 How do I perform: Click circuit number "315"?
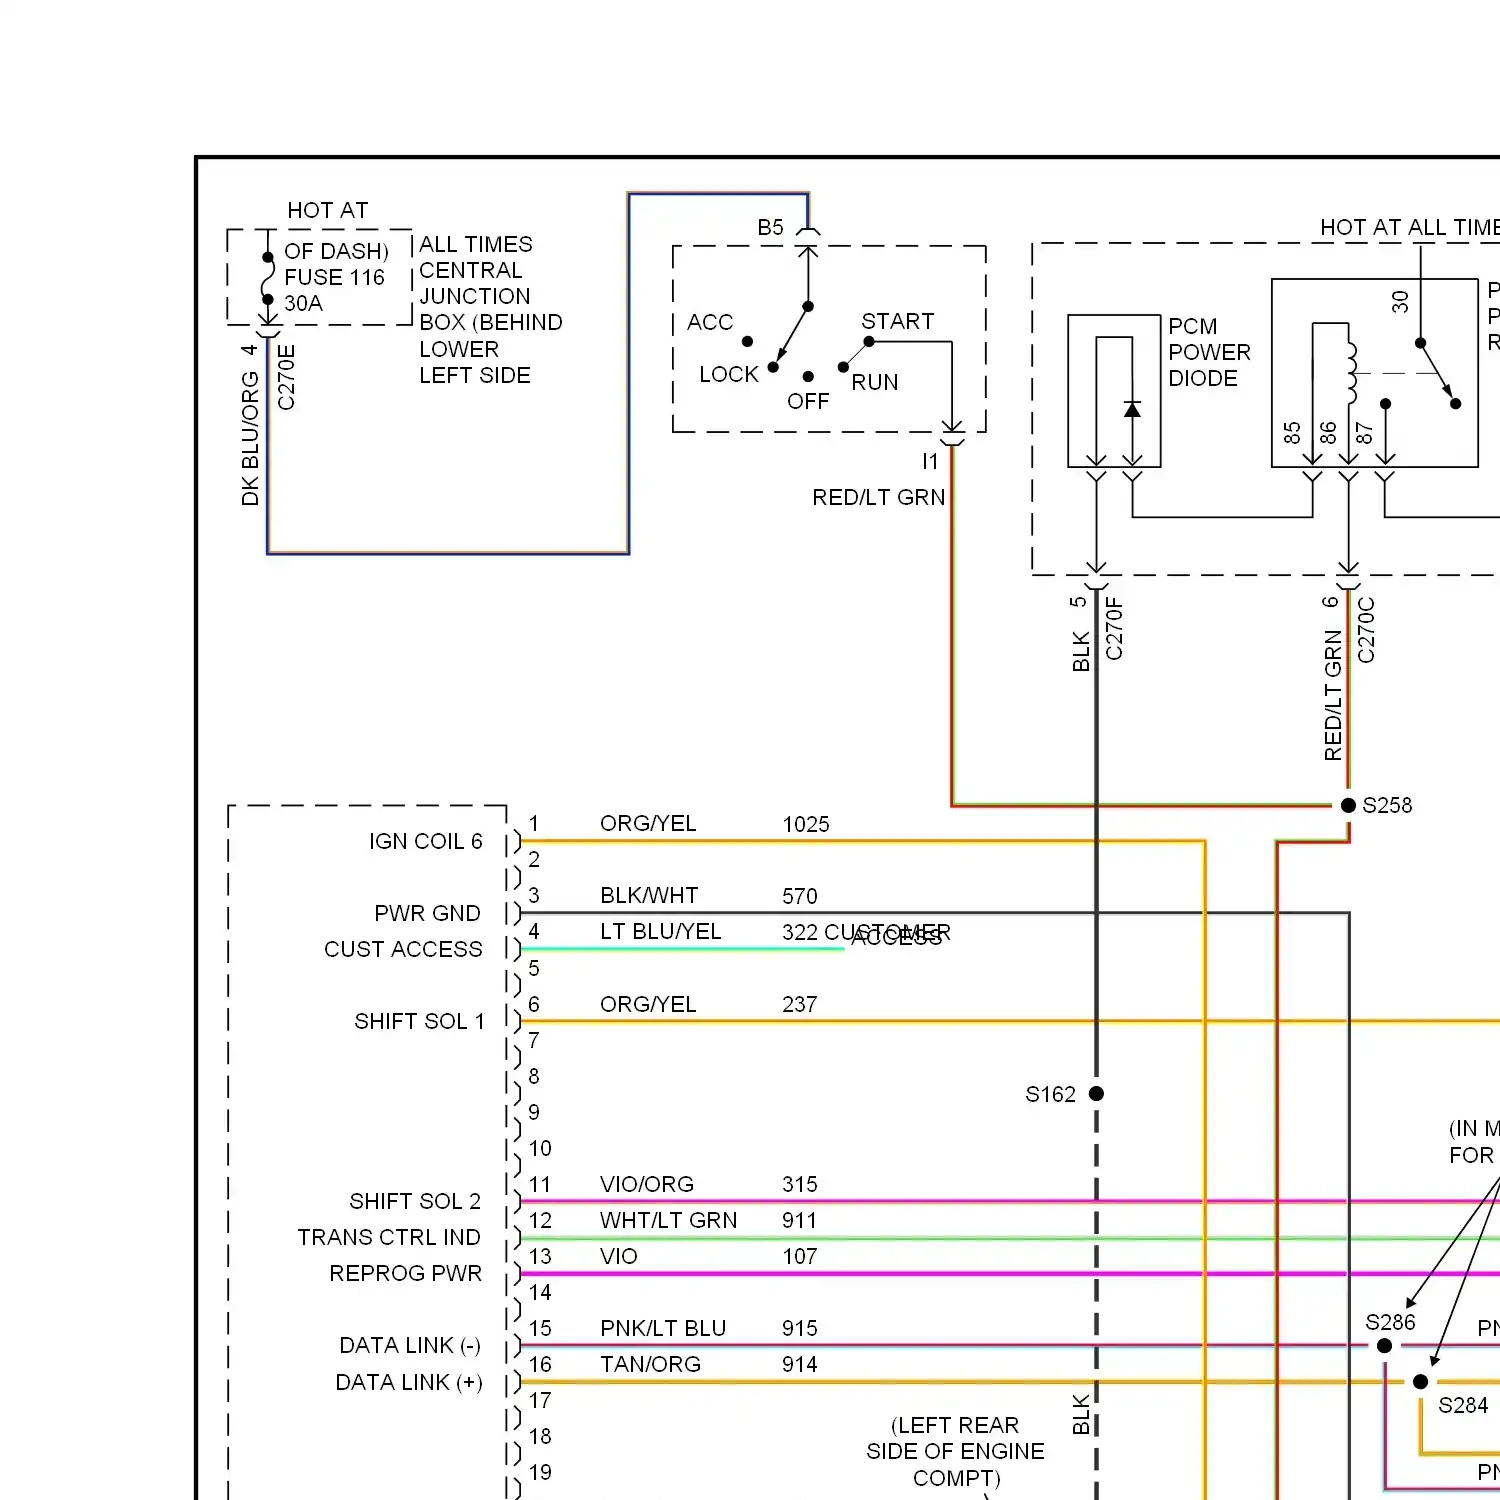click(x=799, y=1184)
